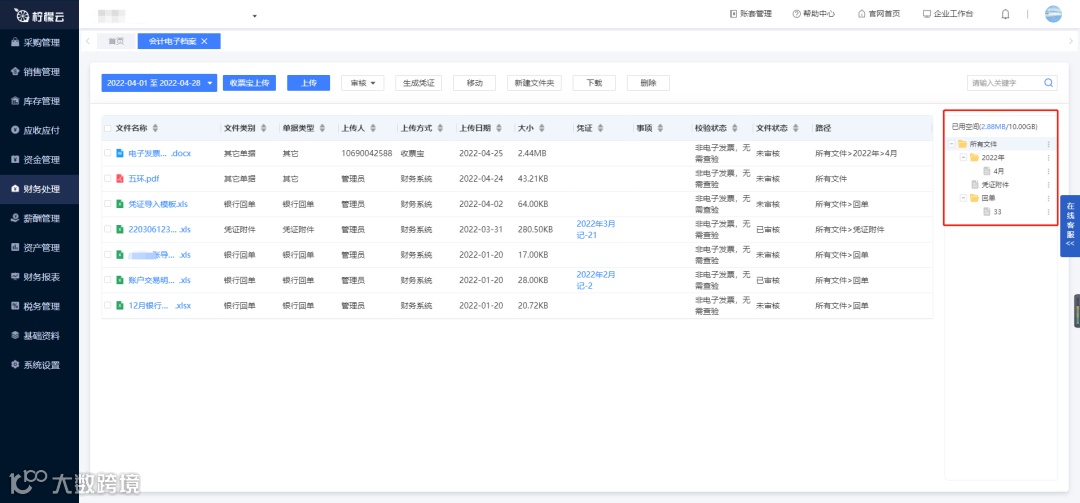Click the right tab-scroll chevron
This screenshot has width=1080, height=503.
[1070, 41]
